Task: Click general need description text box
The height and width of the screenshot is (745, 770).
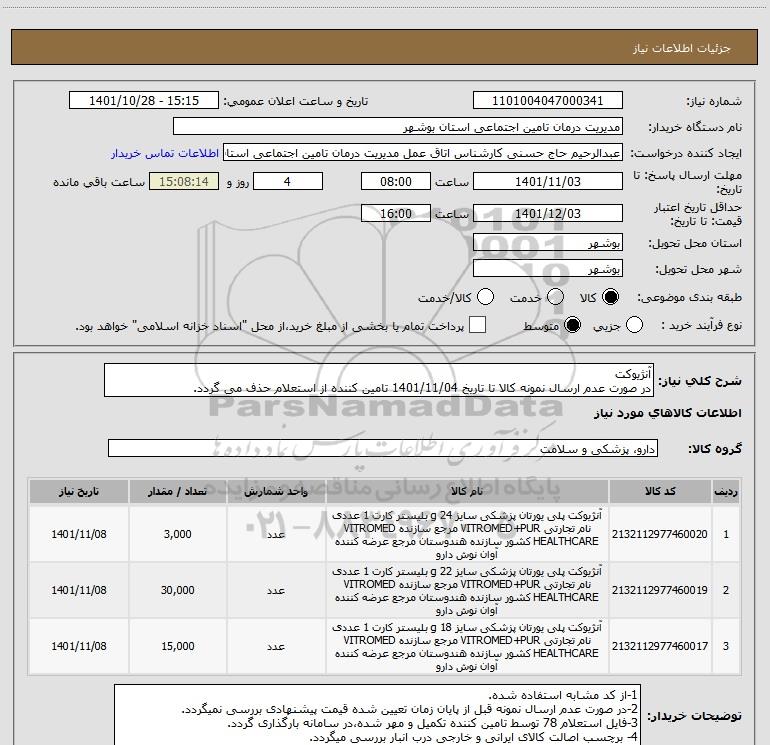Action: tap(379, 381)
